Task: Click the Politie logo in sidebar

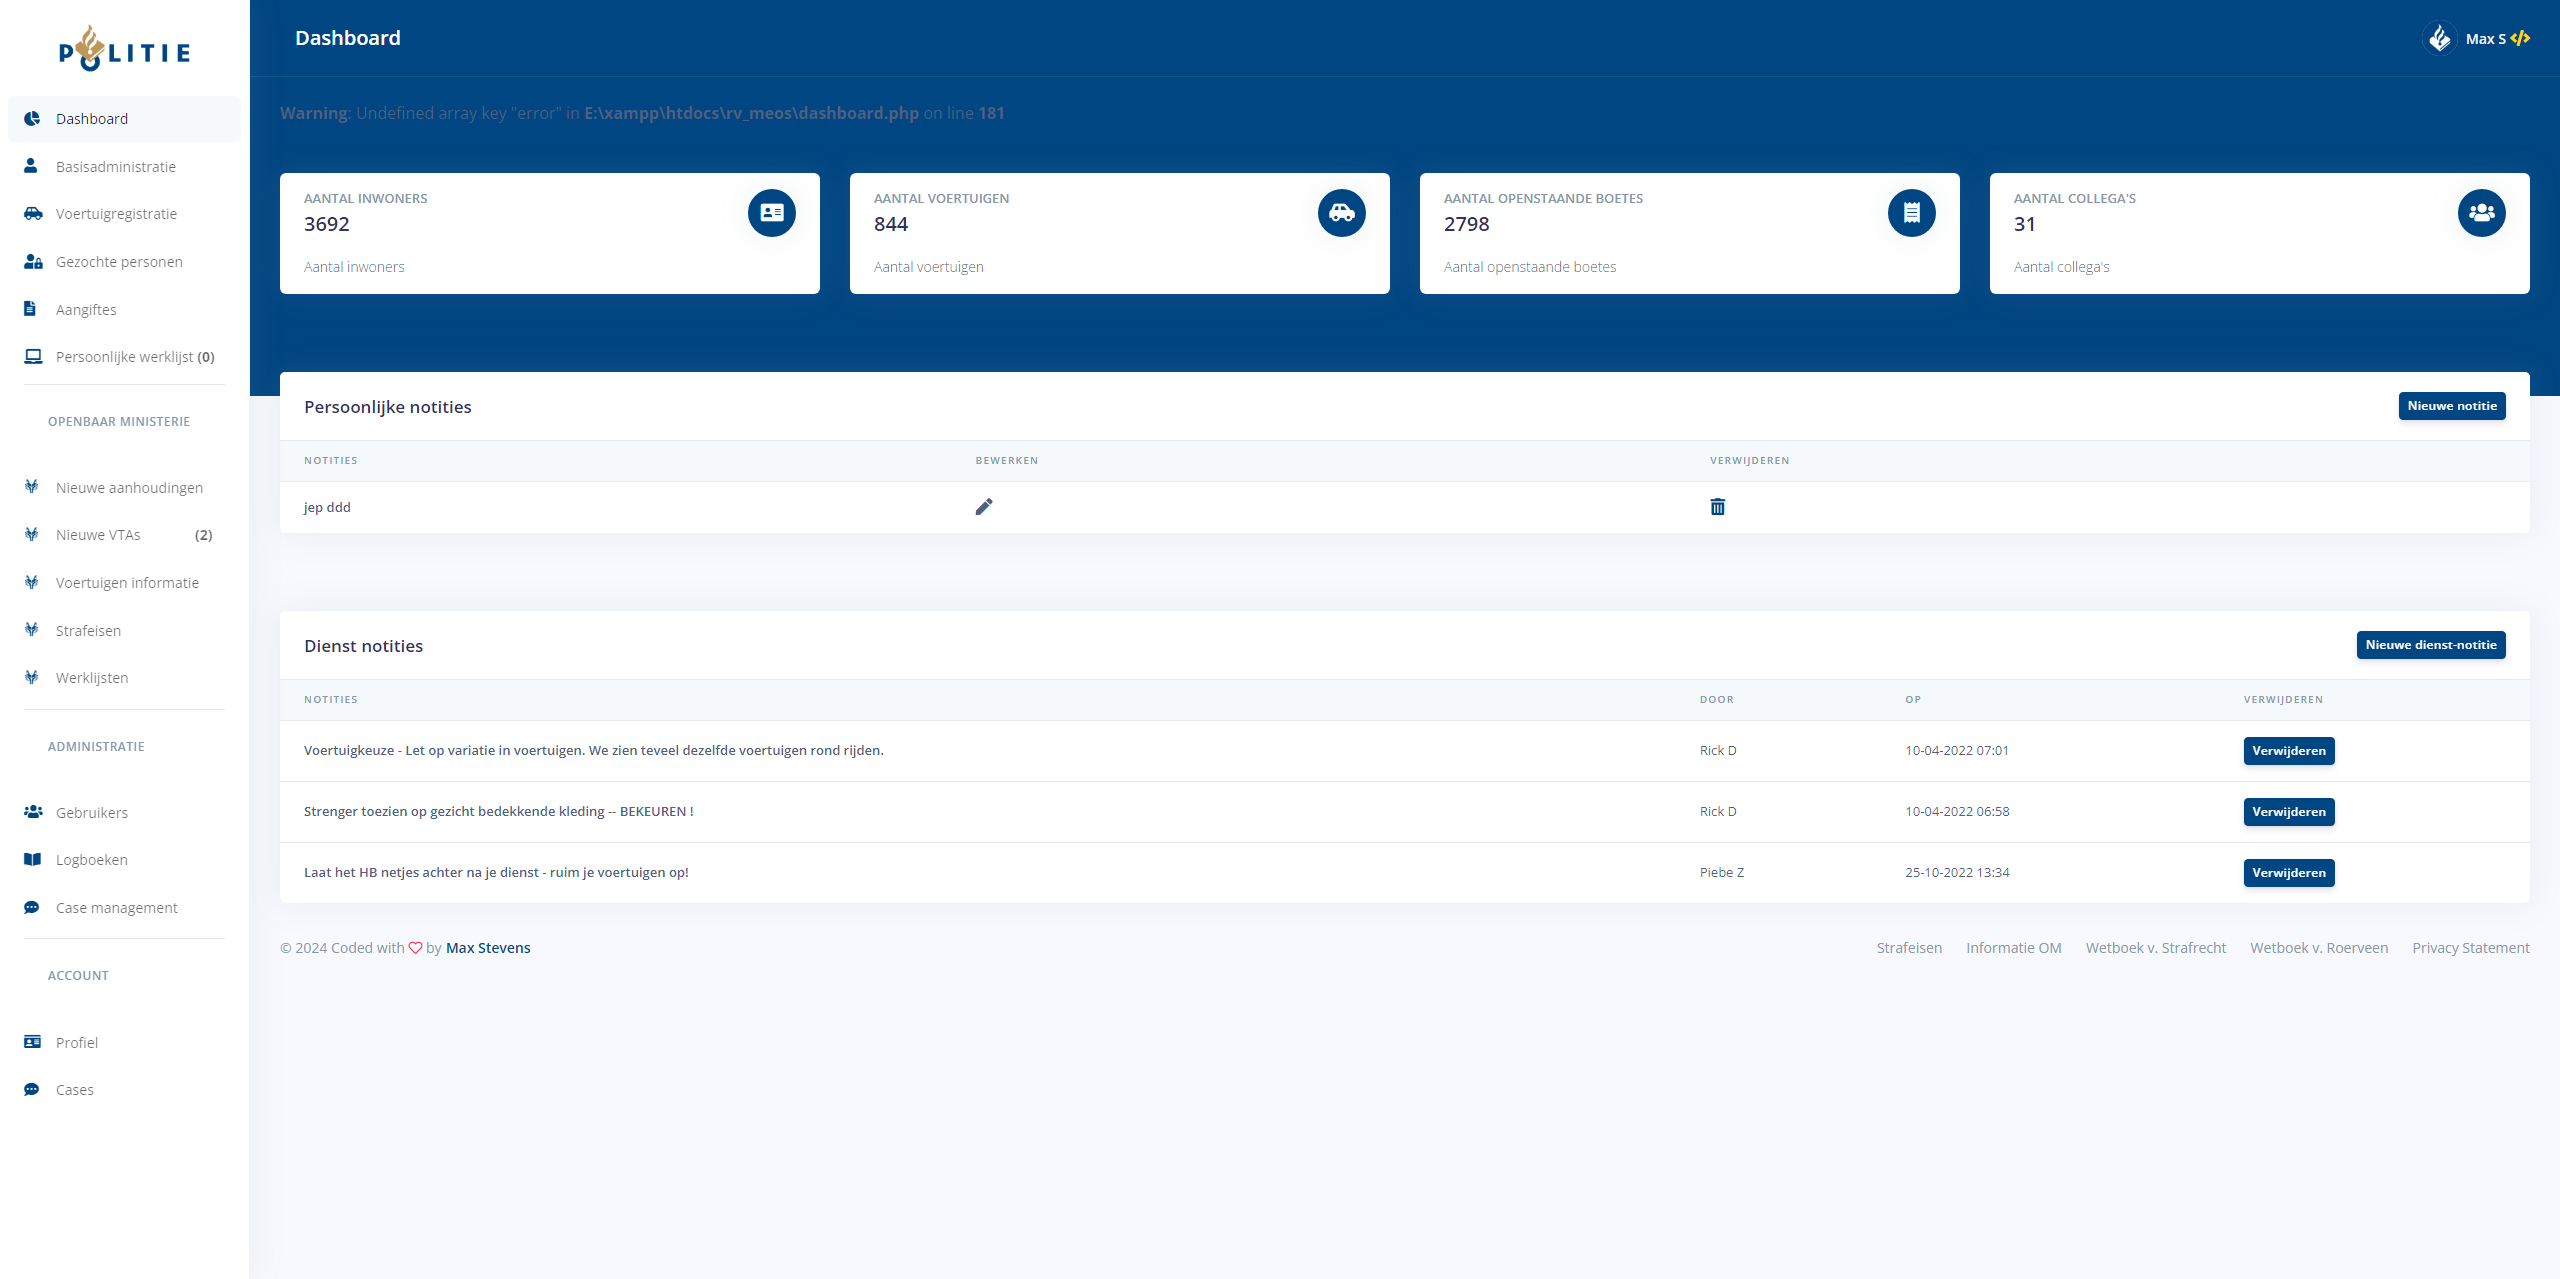Action: click(x=124, y=50)
